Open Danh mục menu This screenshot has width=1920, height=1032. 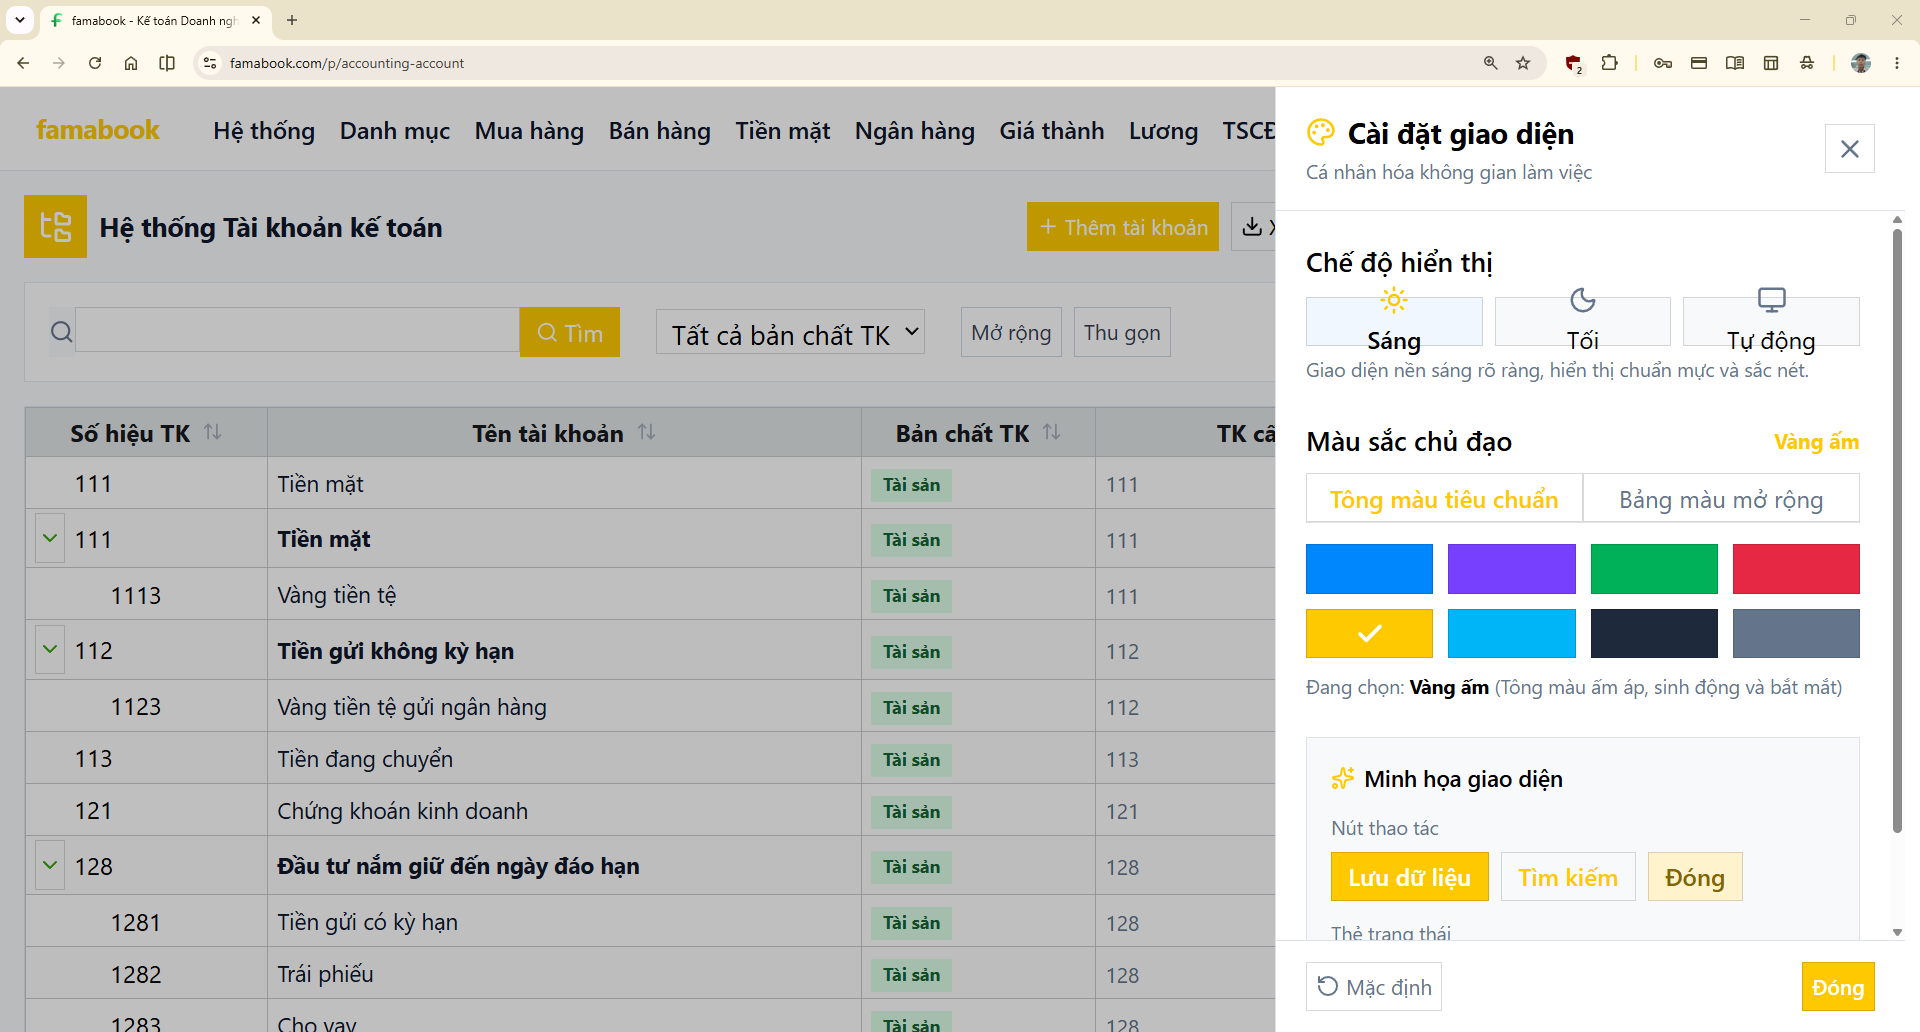click(395, 131)
